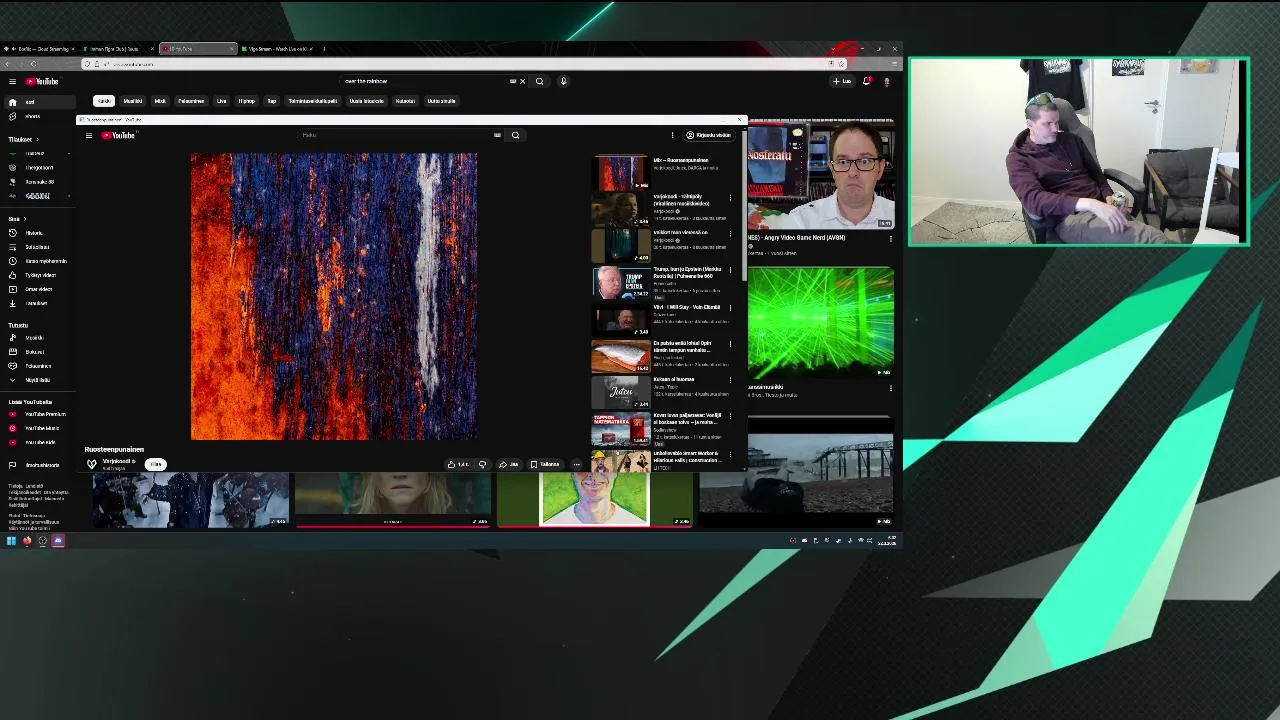The width and height of the screenshot is (1280, 720).
Task: Close the front YouTube popup window
Action: pos(739,120)
